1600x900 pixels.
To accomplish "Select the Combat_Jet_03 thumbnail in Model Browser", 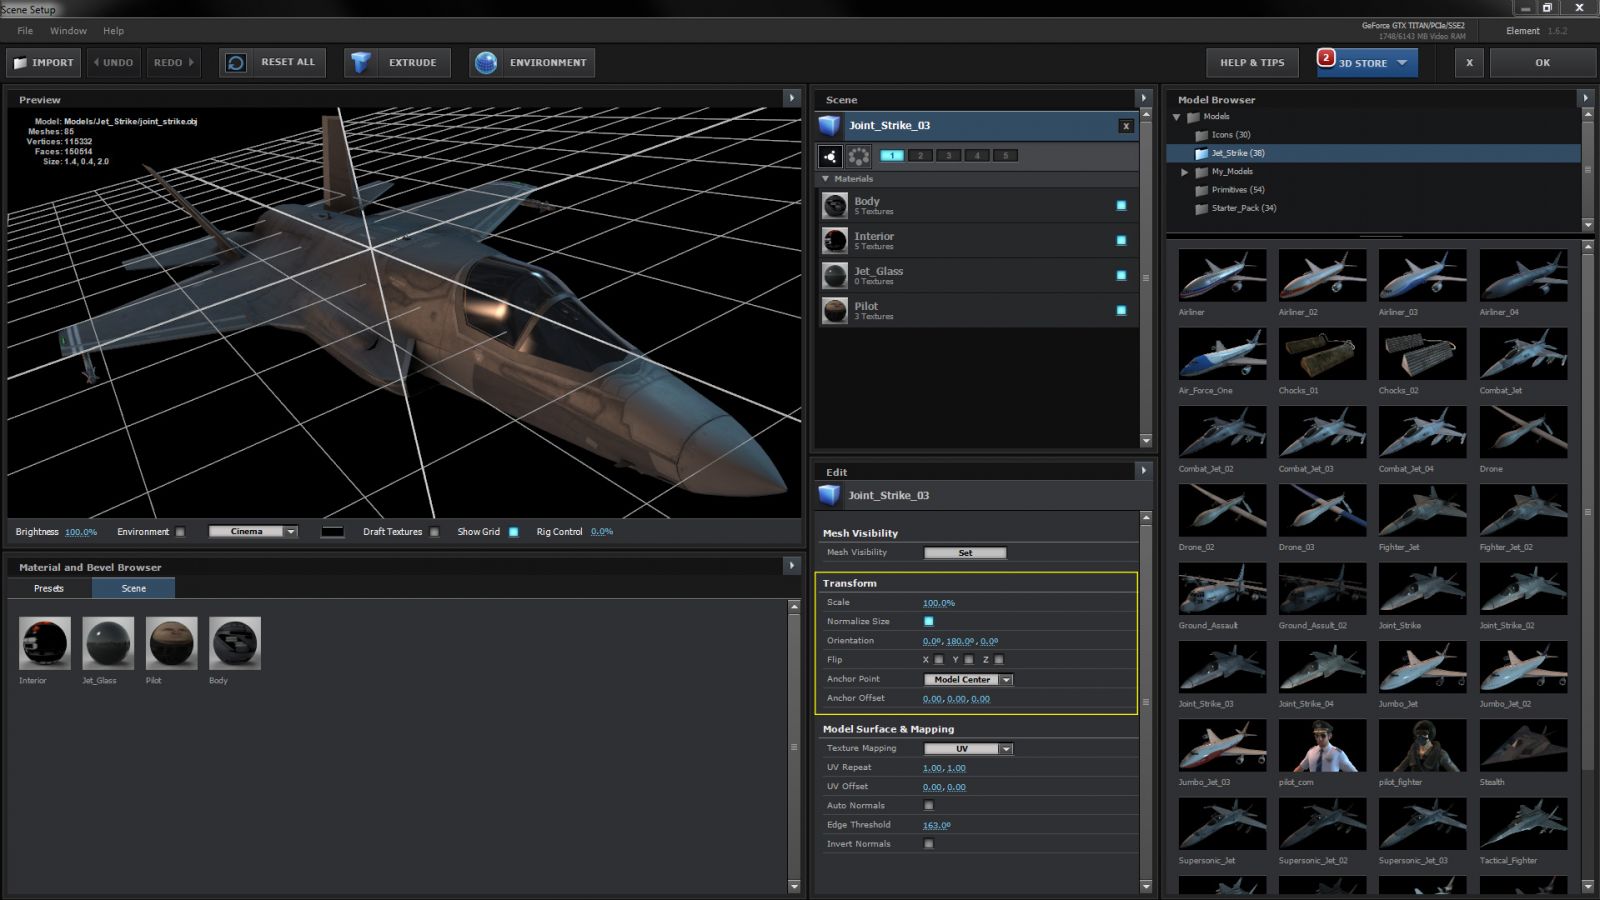I will pyautogui.click(x=1322, y=431).
